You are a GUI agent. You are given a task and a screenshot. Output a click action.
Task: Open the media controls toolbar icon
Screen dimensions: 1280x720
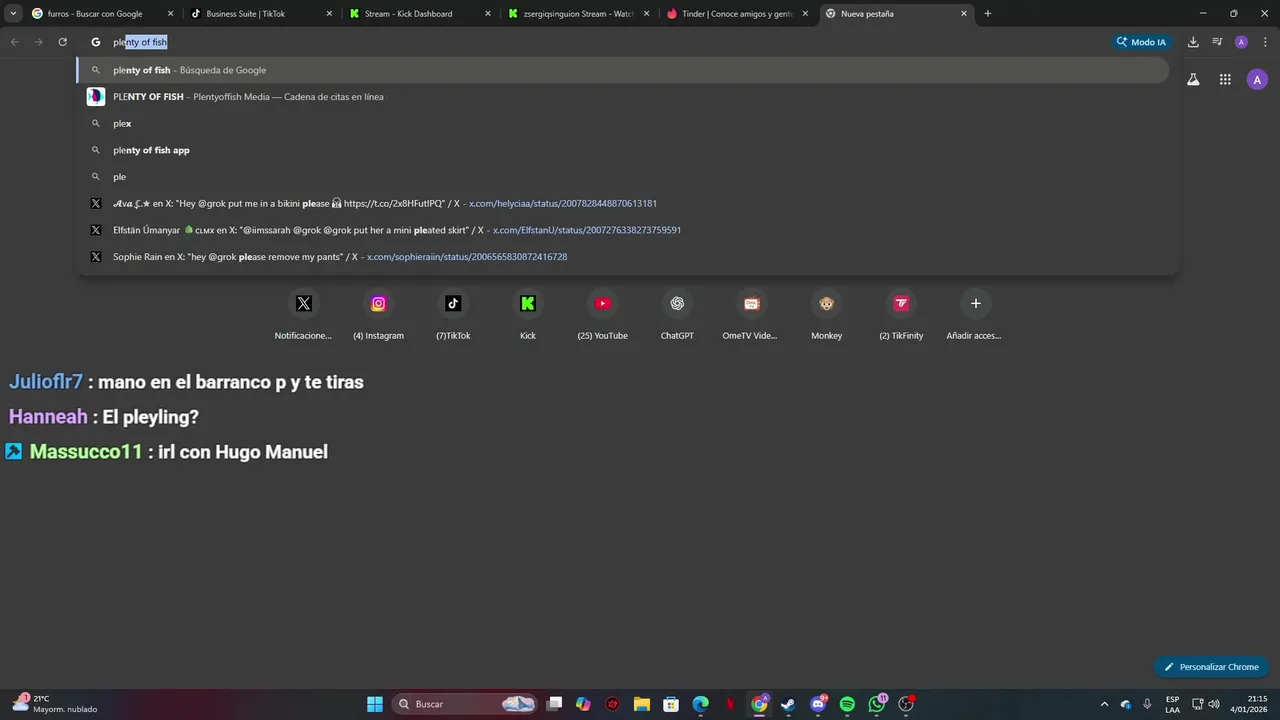1217,42
